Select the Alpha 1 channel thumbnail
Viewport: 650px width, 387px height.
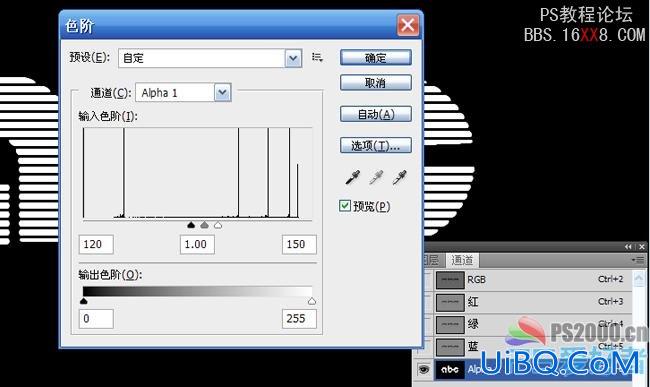click(x=450, y=369)
